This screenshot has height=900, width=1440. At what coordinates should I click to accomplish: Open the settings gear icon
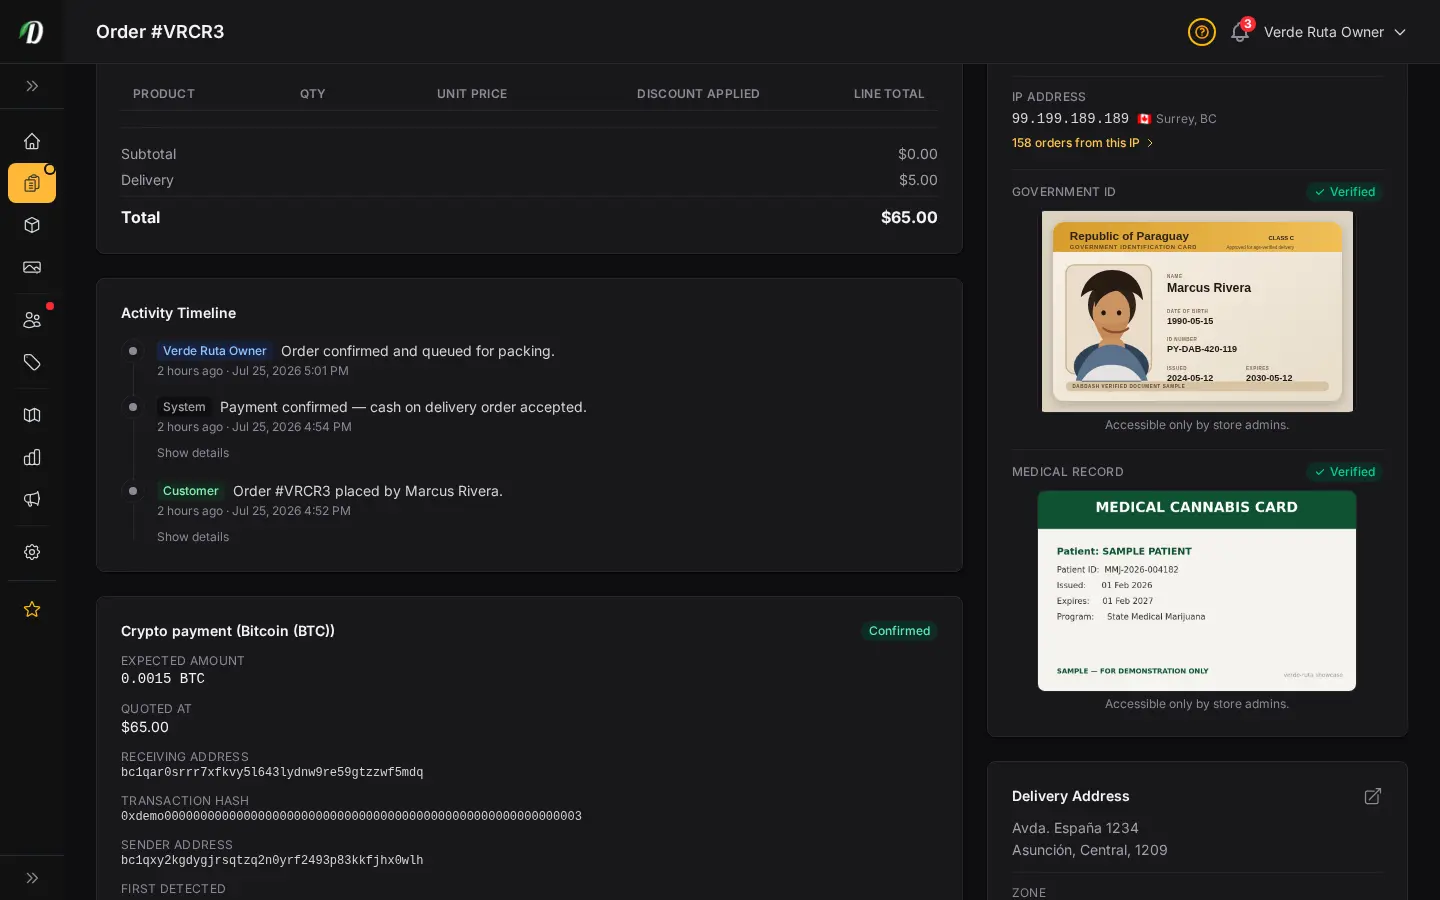[x=32, y=552]
